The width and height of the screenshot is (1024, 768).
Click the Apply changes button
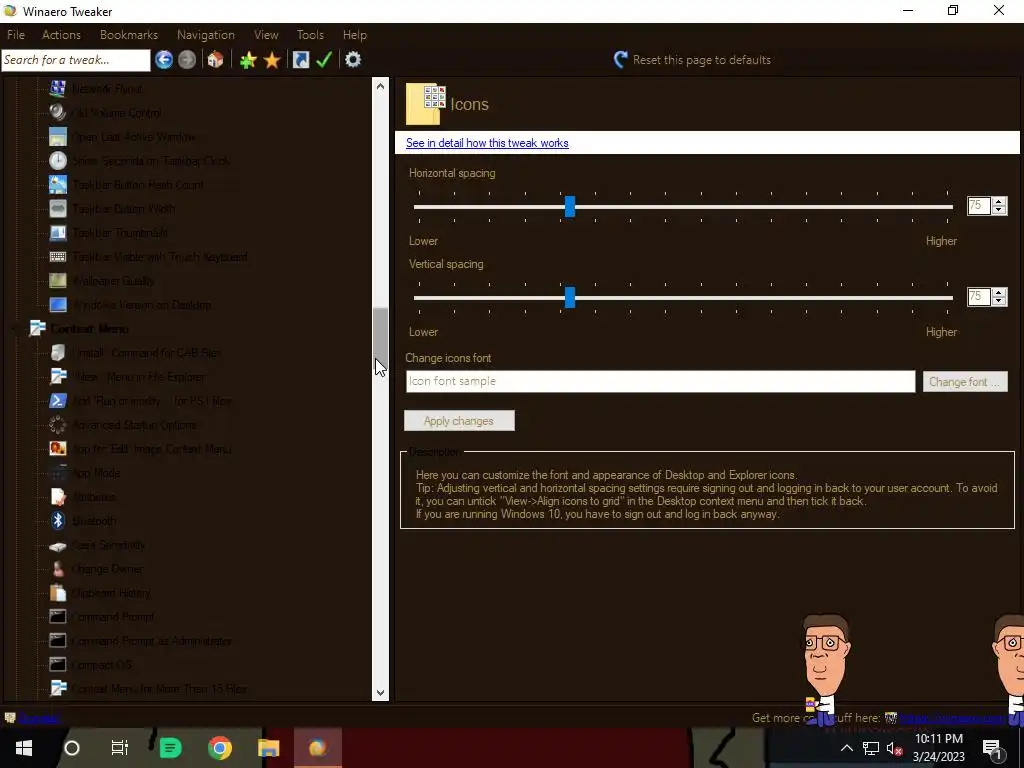click(459, 421)
